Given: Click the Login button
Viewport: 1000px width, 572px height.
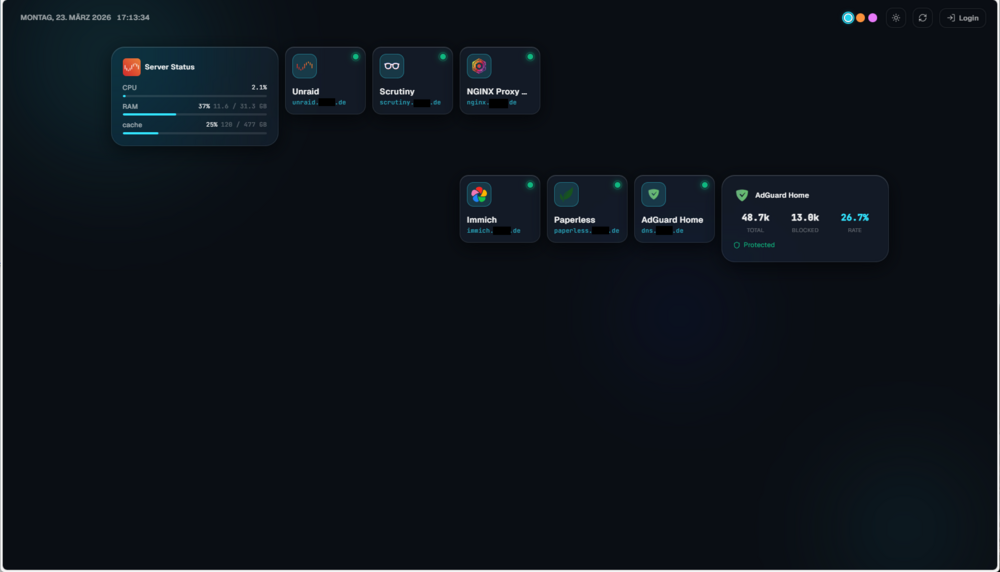Looking at the screenshot, I should click(962, 18).
